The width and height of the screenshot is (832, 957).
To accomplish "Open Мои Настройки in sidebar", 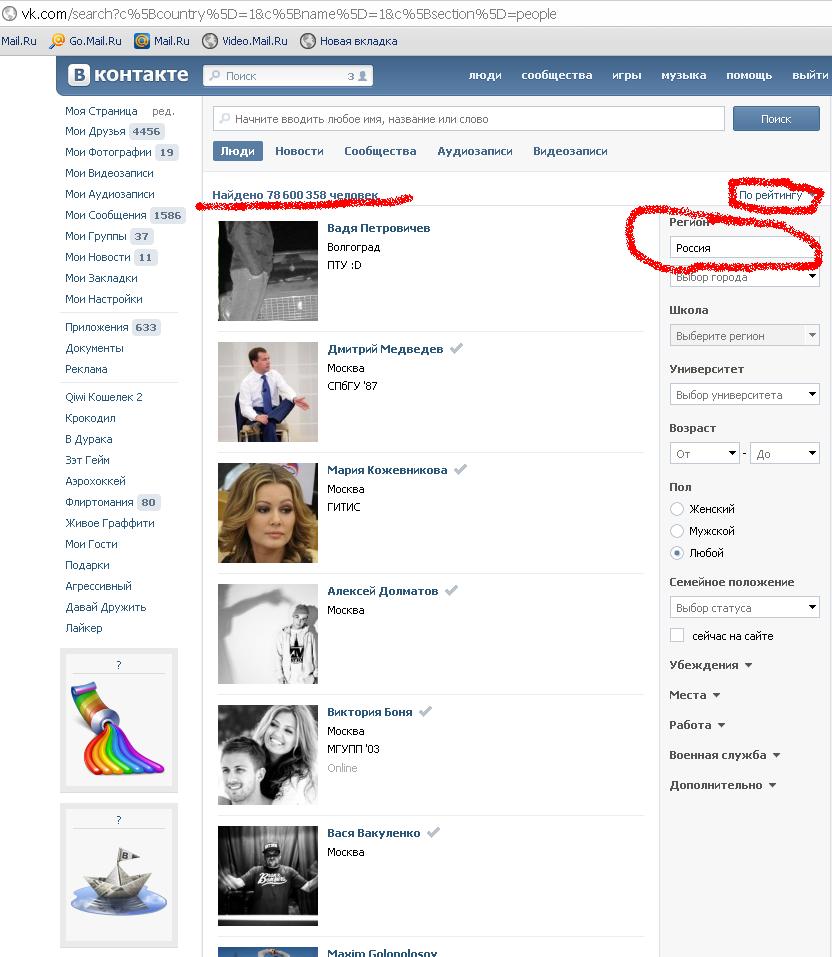I will coord(104,299).
